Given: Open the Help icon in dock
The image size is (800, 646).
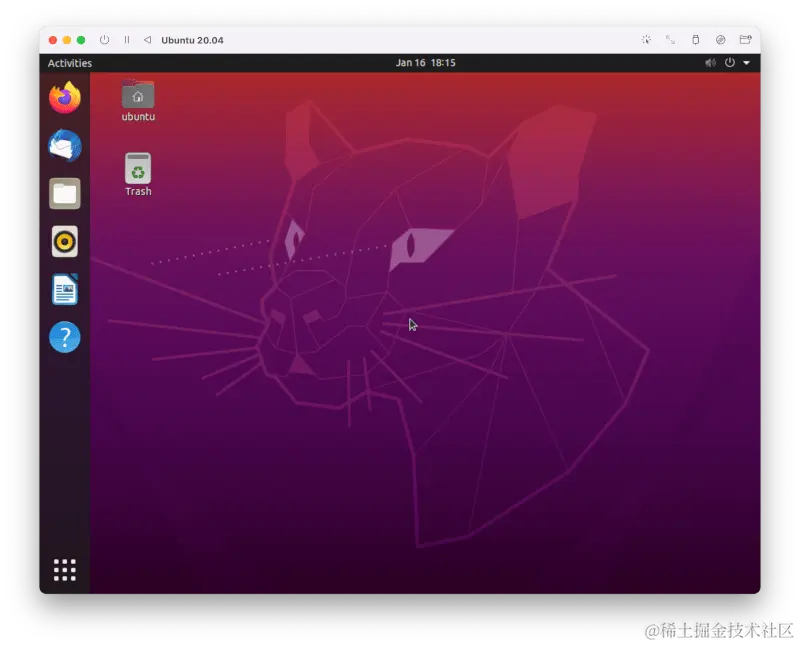Looking at the screenshot, I should [65, 337].
